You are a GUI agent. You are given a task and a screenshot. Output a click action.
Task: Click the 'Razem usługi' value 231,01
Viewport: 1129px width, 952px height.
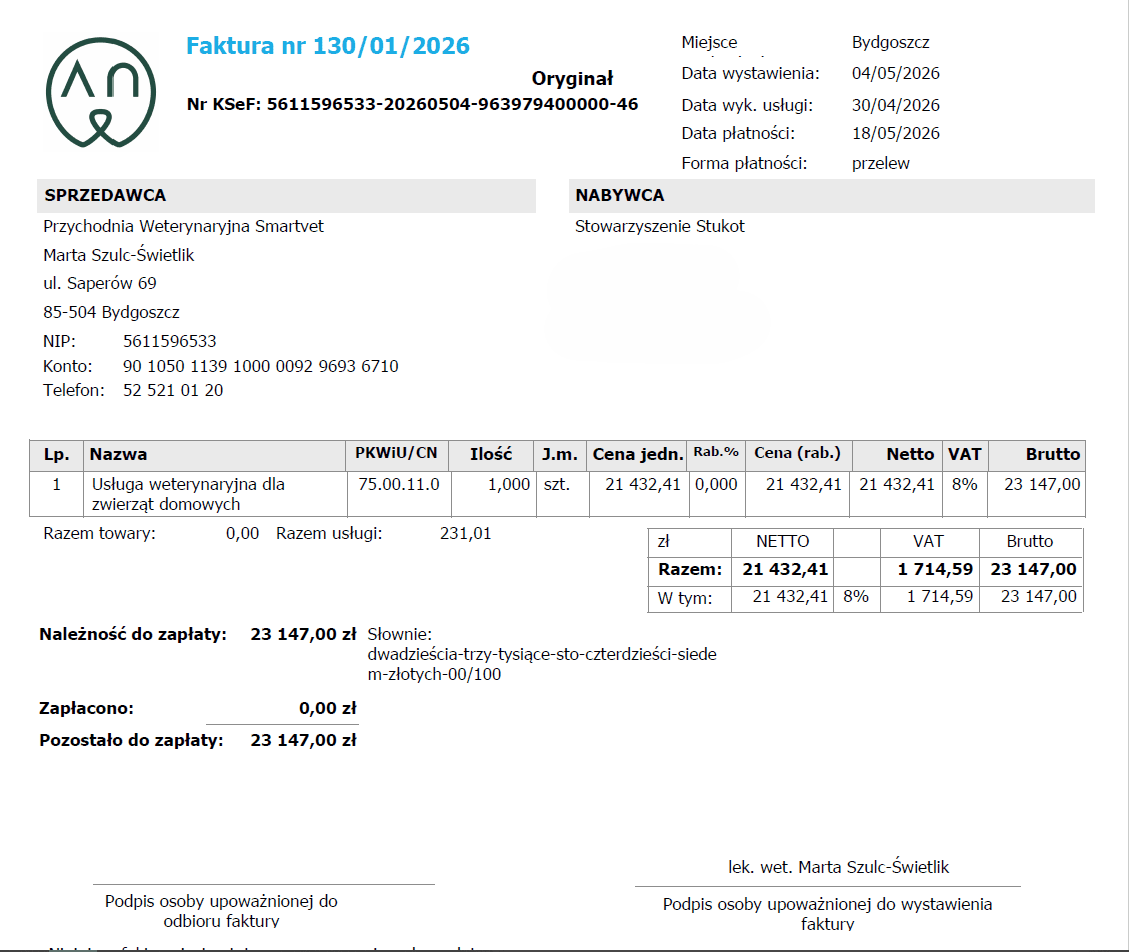coord(465,534)
